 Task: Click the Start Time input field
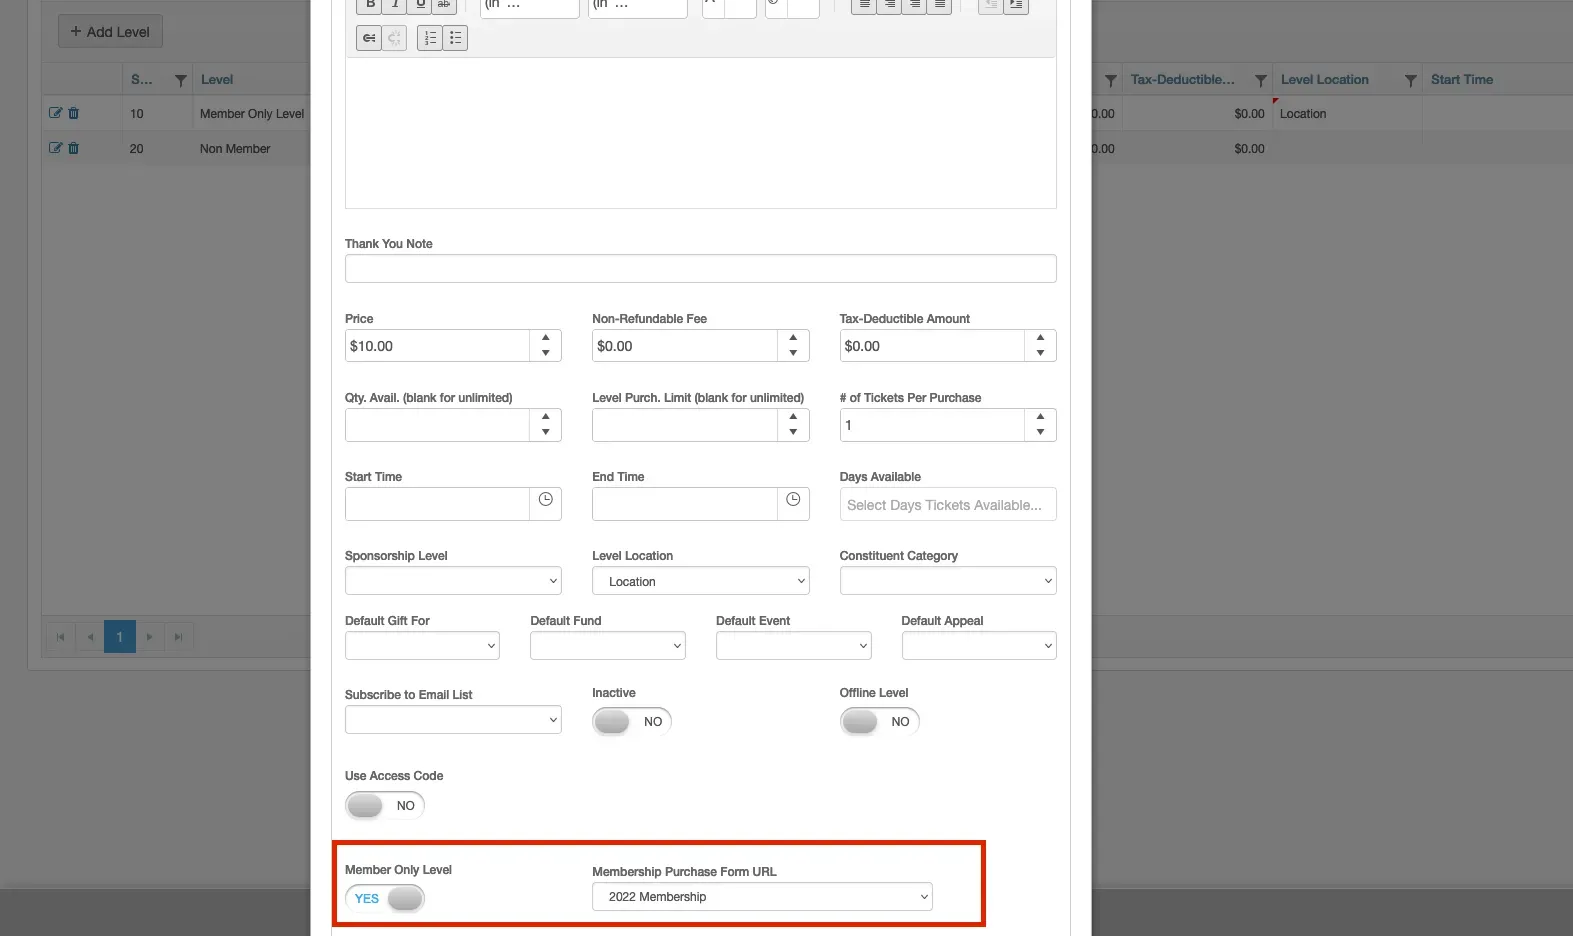[x=437, y=504]
